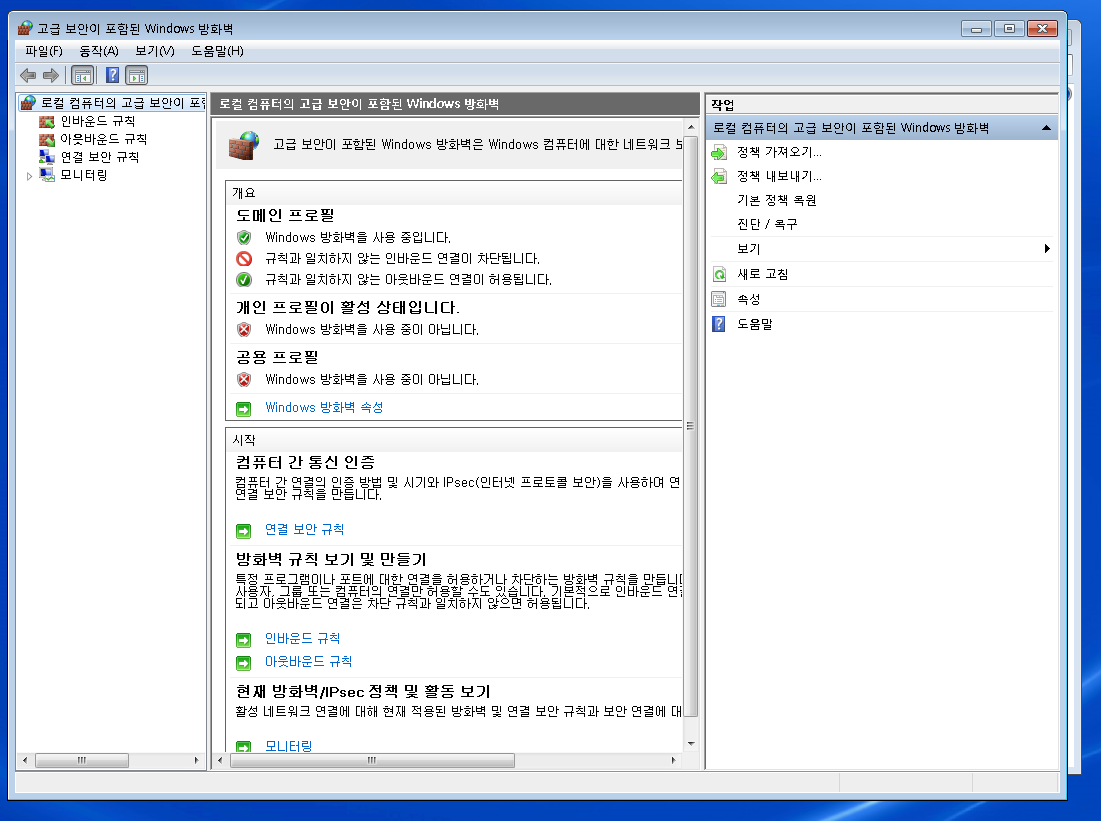Click red blocked icon for inbound connections
Viewport: 1101px width, 821px height.
coord(244,258)
